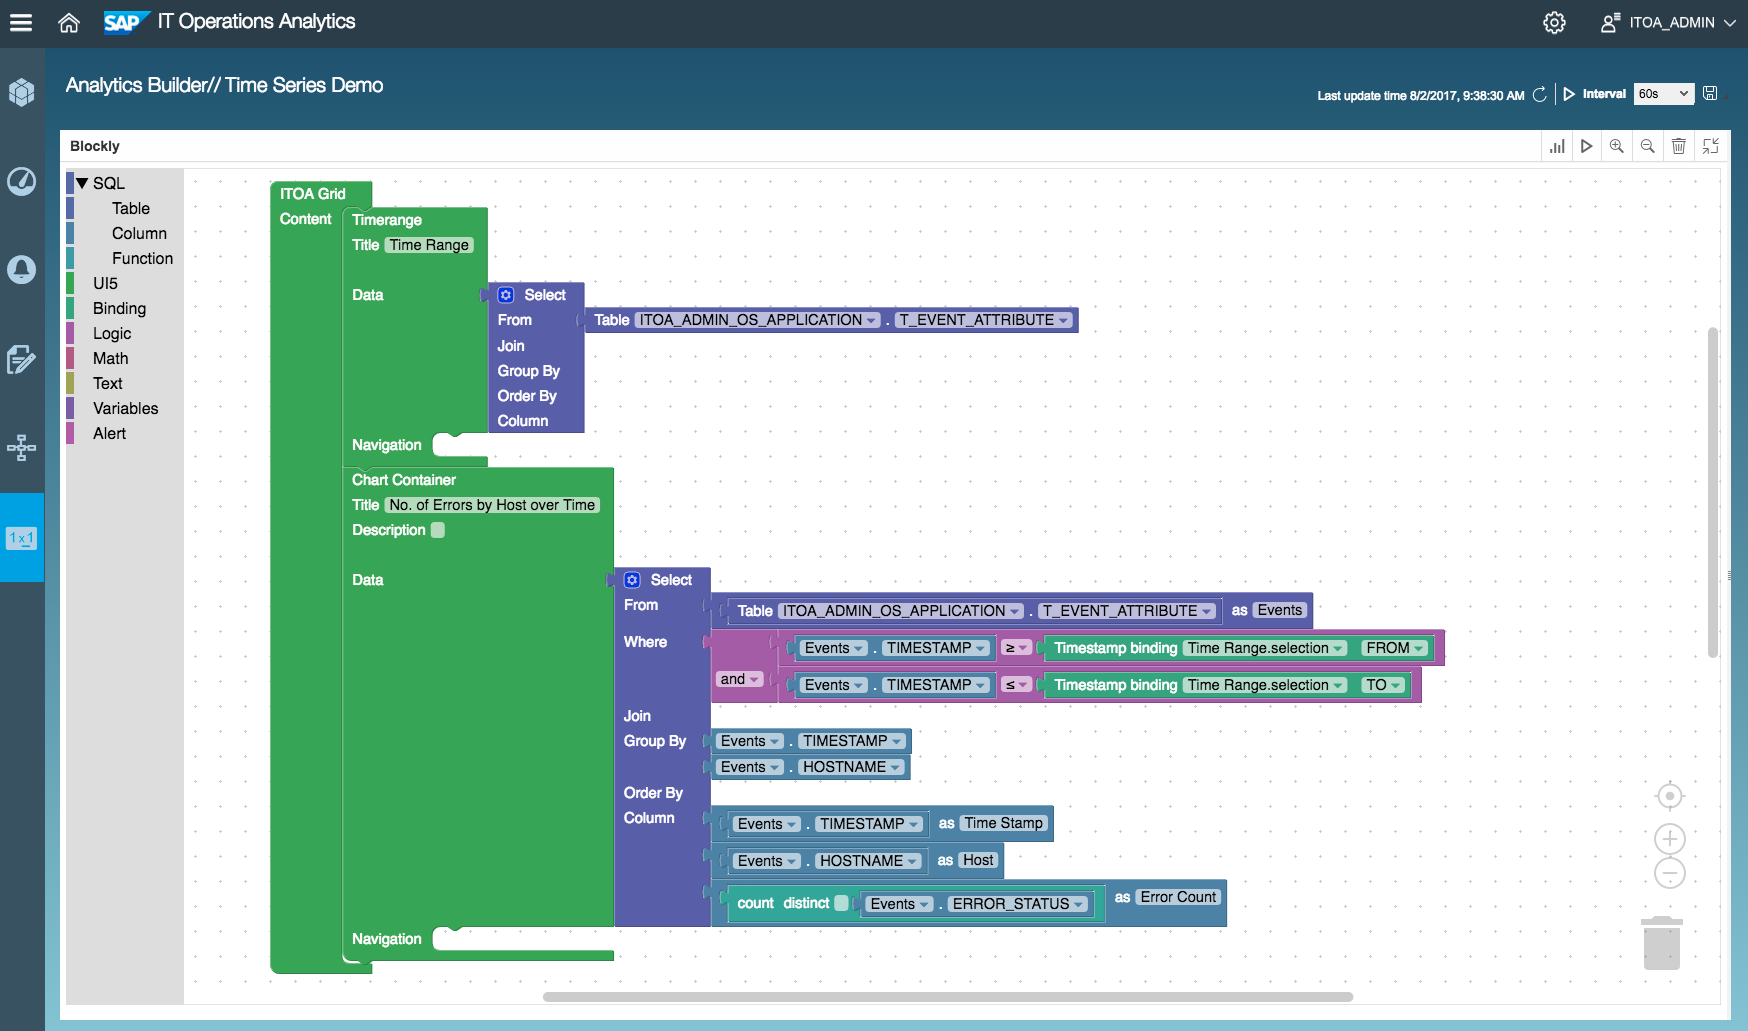Open the cube icon in the left sidebar
The image size is (1748, 1031).
coord(22,92)
